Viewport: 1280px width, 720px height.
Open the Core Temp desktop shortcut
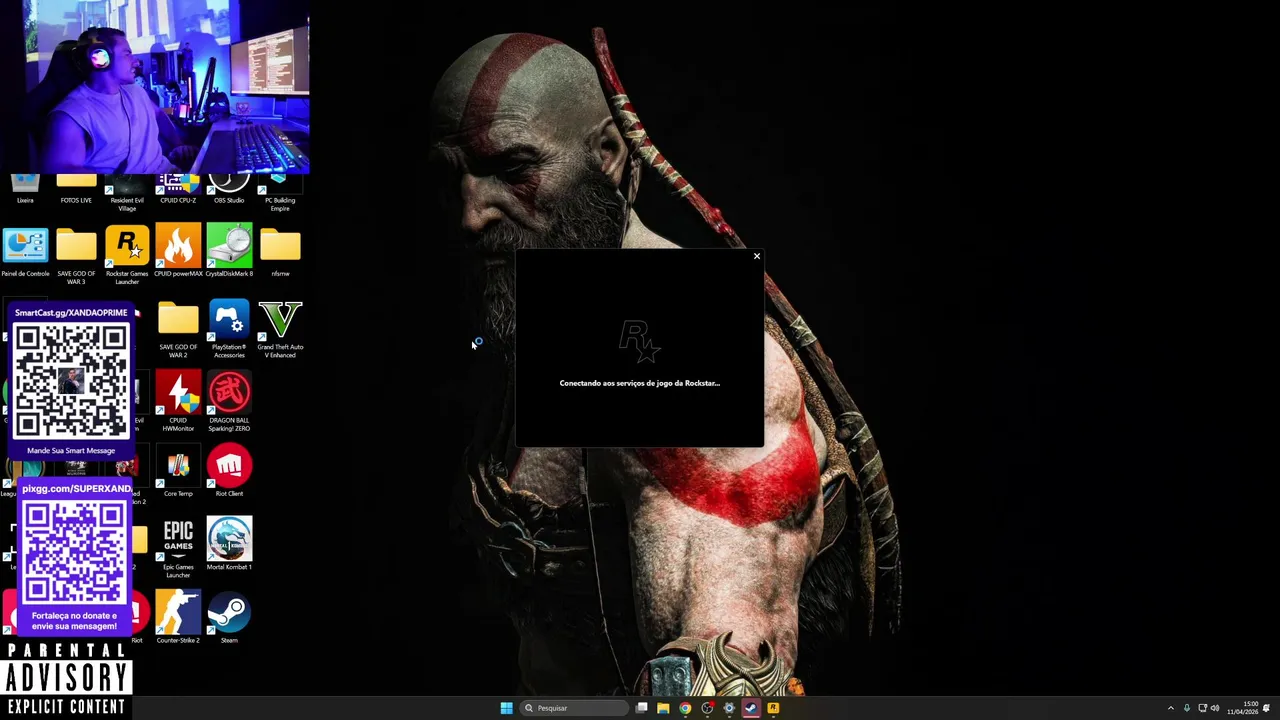[178, 472]
